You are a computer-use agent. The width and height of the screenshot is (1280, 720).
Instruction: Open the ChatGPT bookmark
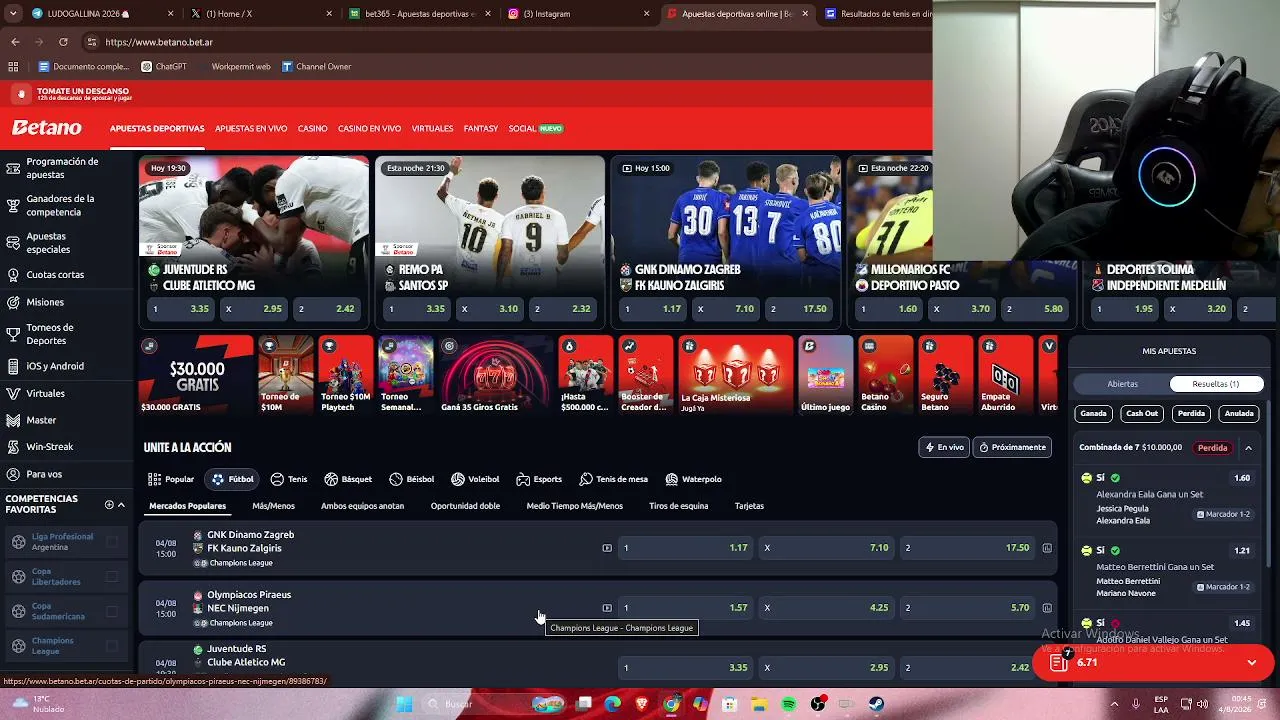(164, 67)
